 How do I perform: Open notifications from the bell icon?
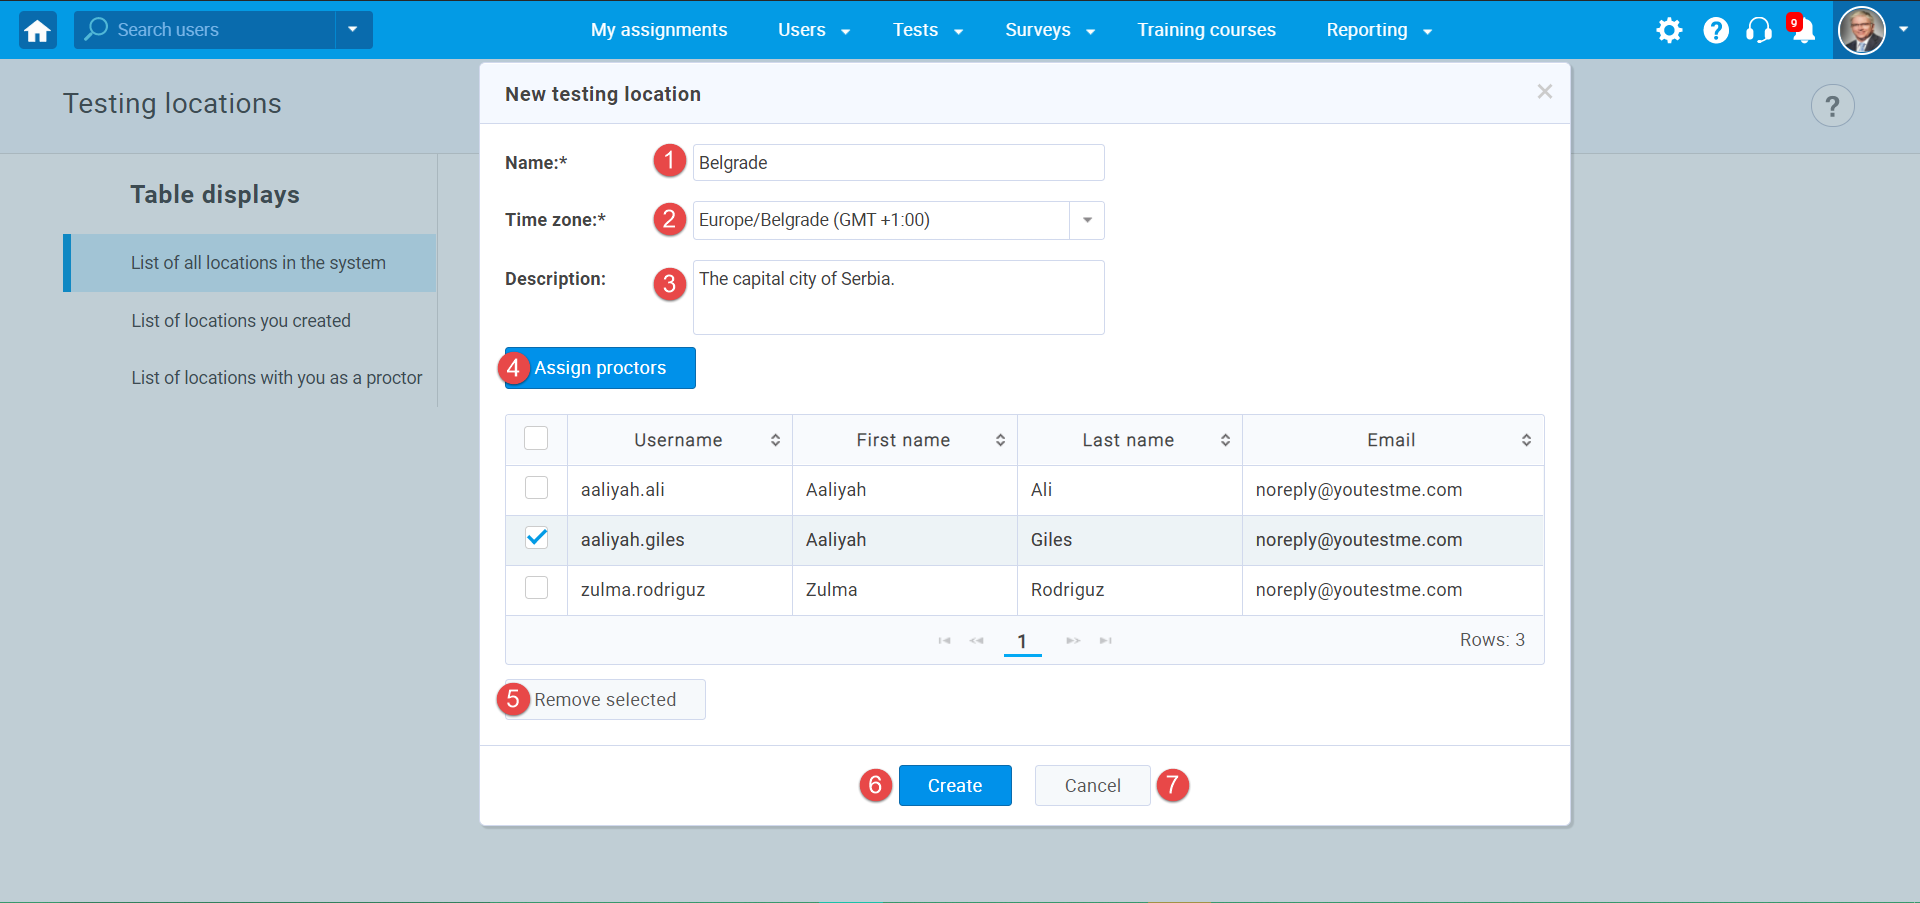click(x=1804, y=32)
